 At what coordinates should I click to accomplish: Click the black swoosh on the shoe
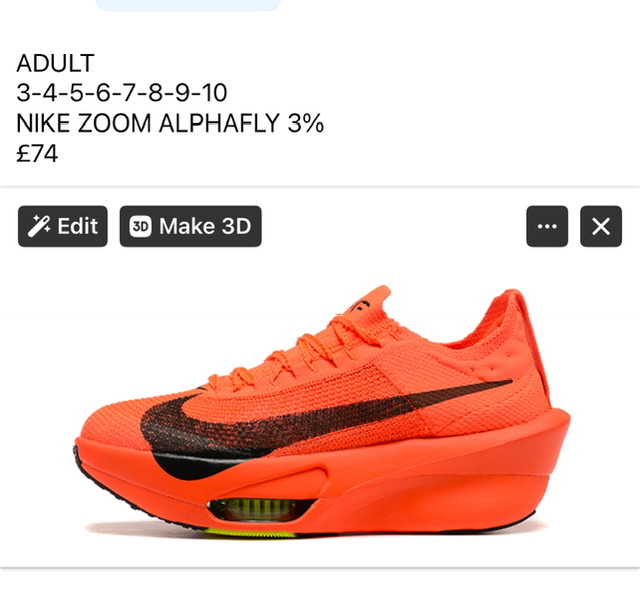pos(286,420)
